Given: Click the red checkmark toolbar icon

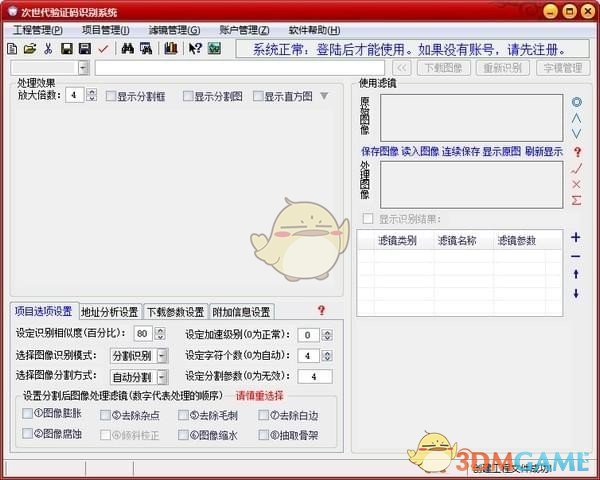Looking at the screenshot, I should click(103, 48).
